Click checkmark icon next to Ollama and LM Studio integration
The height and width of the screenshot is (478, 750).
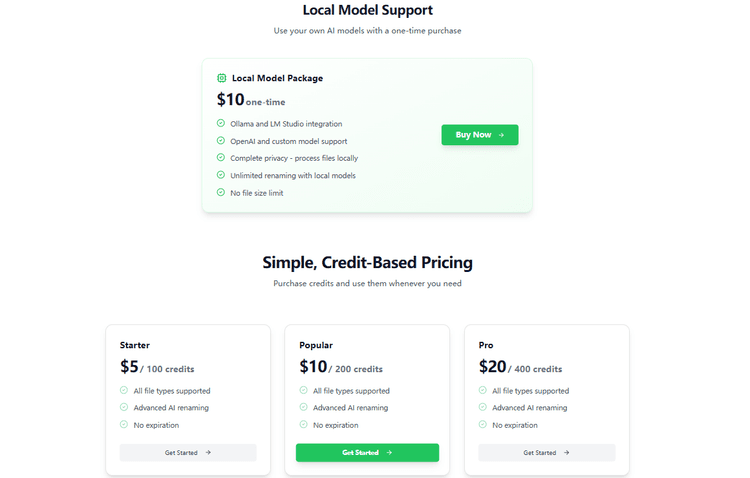[x=221, y=124]
